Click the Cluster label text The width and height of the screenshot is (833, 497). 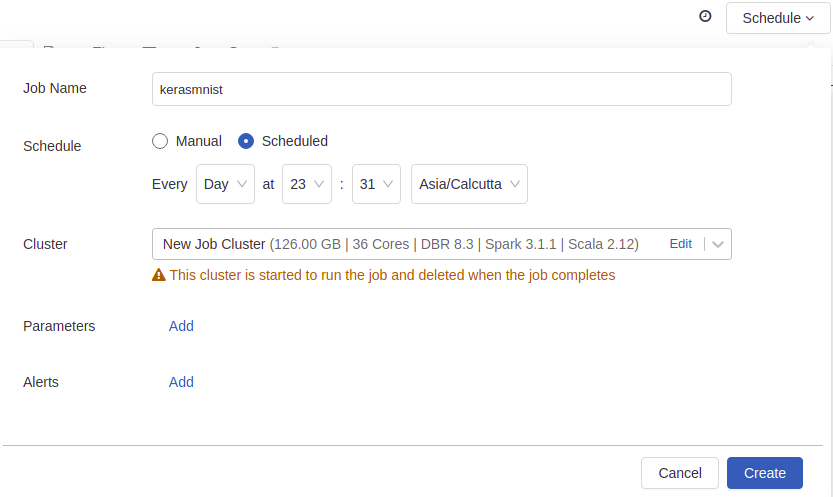45,244
